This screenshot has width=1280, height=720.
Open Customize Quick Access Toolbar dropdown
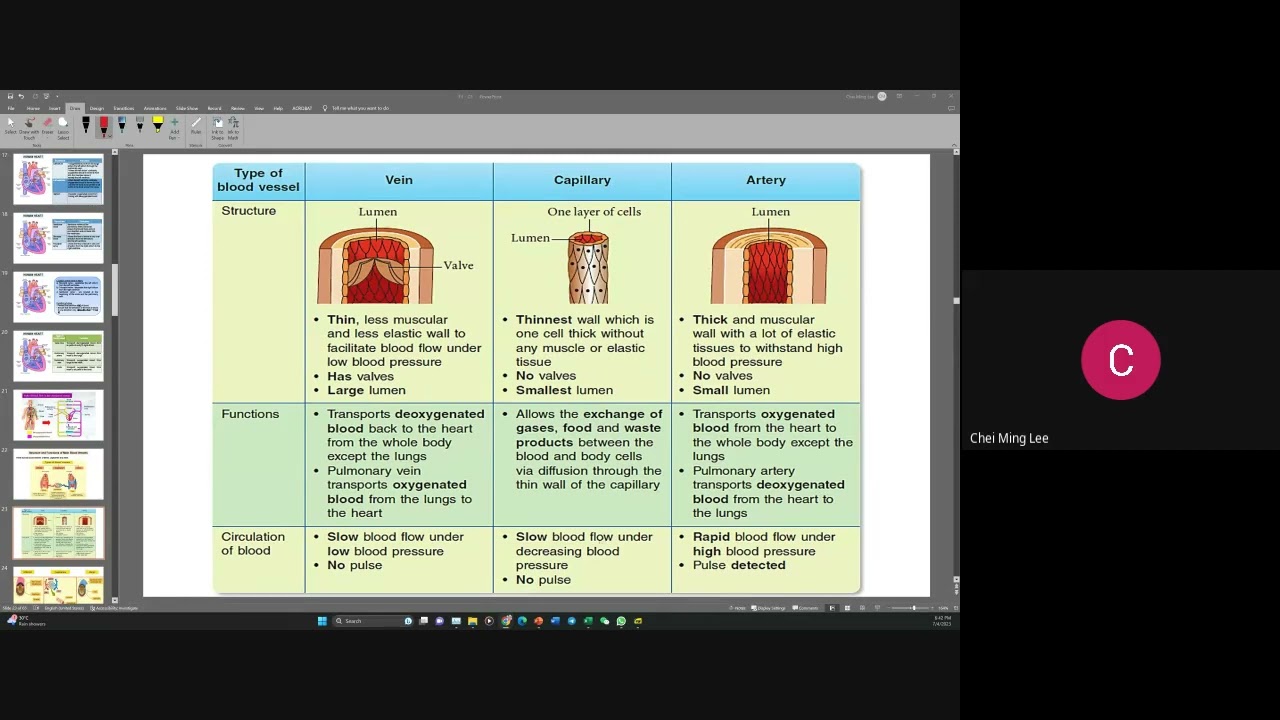tap(57, 96)
